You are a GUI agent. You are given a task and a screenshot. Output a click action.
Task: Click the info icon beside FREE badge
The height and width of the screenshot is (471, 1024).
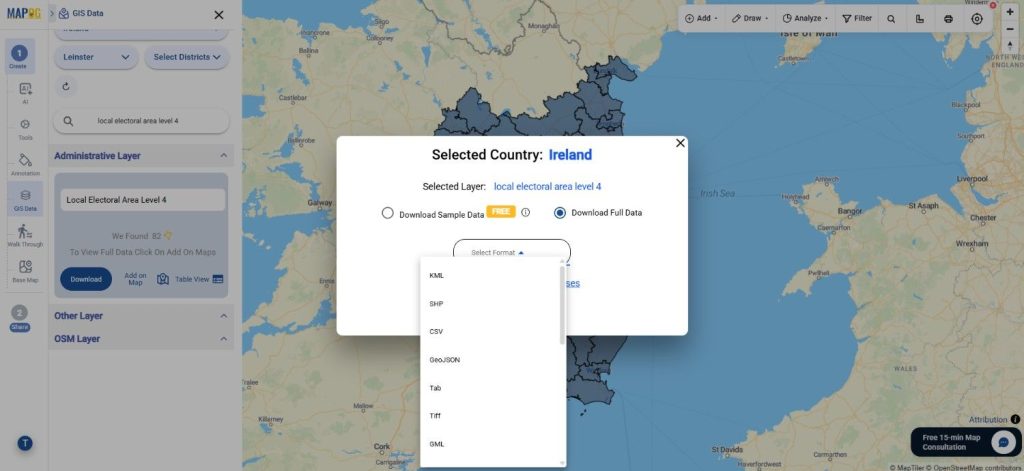525,212
